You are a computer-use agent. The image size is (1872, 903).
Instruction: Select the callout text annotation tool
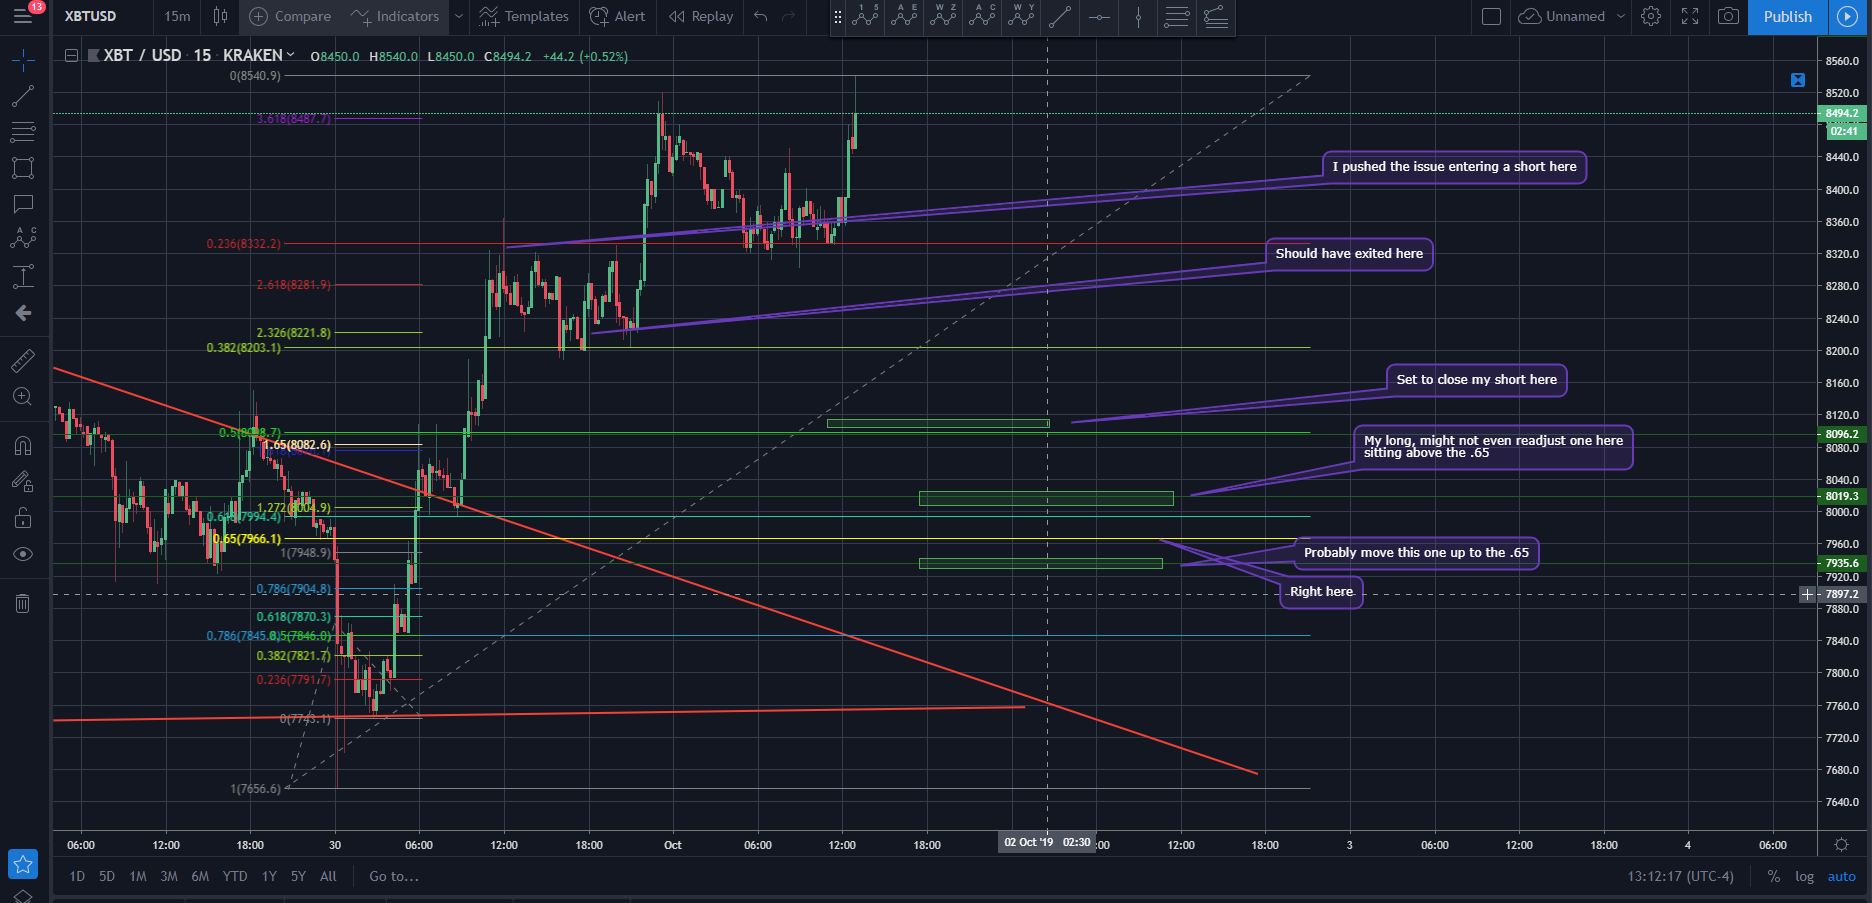(x=22, y=204)
